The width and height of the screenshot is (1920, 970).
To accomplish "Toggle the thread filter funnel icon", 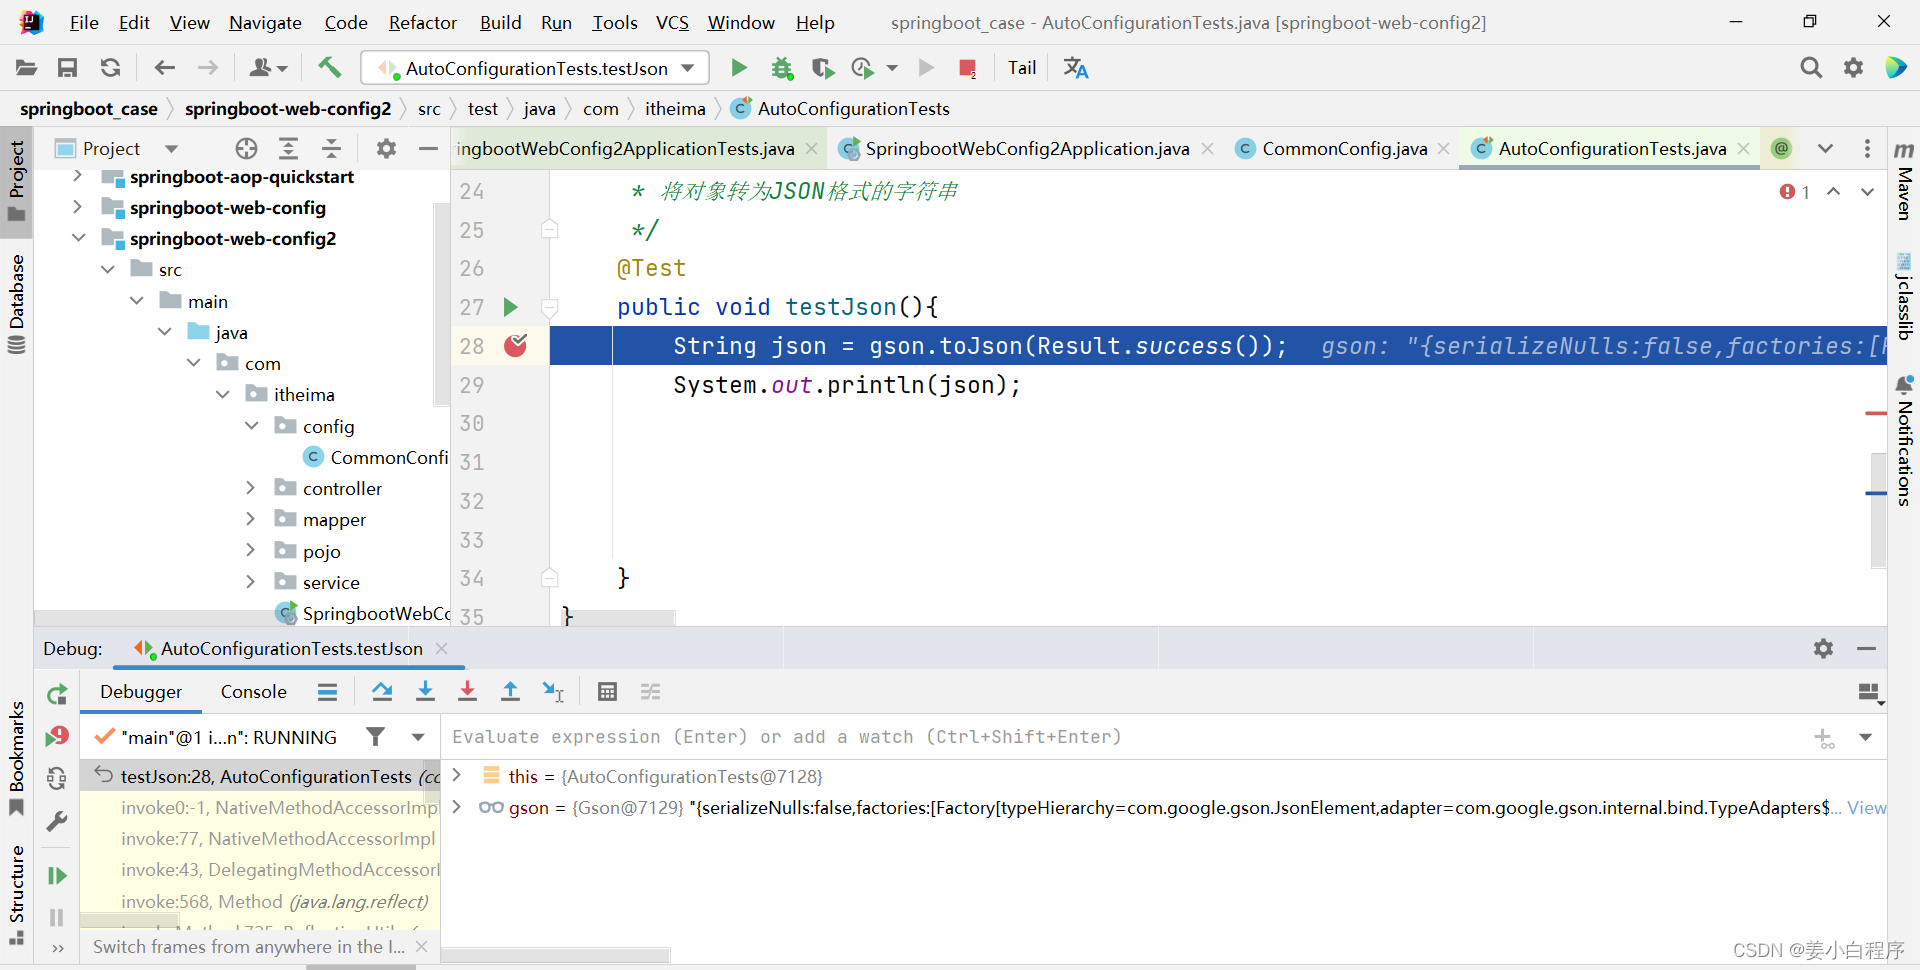I will (375, 737).
